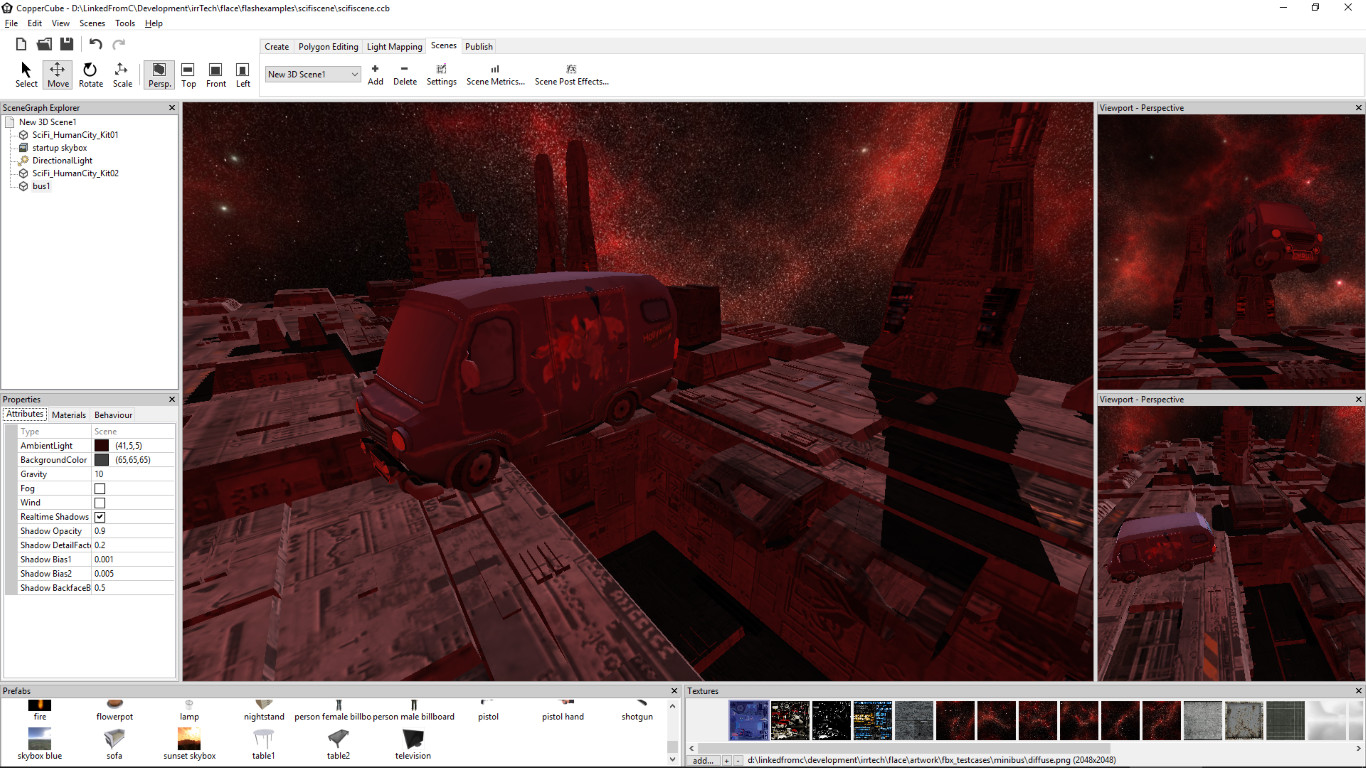Open the AmbientLight color swatch
Viewport: 1366px width, 768px height.
(x=104, y=445)
